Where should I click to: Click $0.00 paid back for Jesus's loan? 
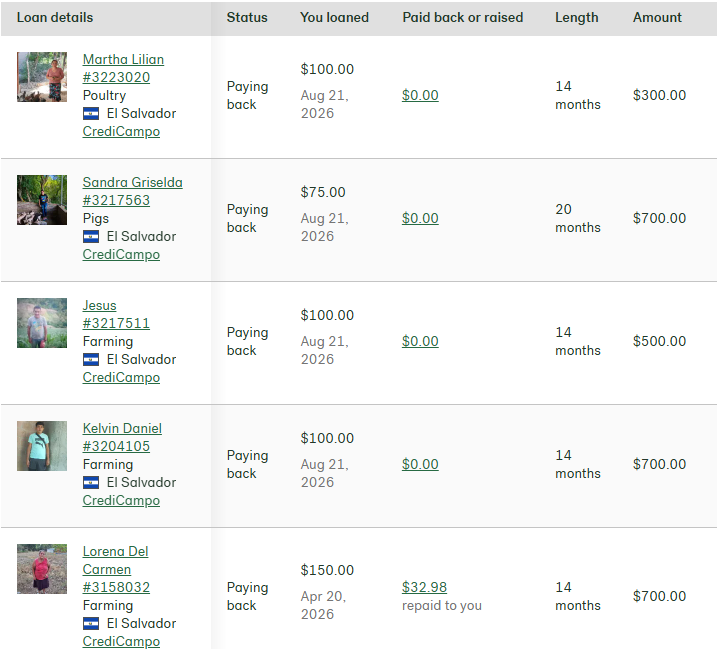[420, 341]
